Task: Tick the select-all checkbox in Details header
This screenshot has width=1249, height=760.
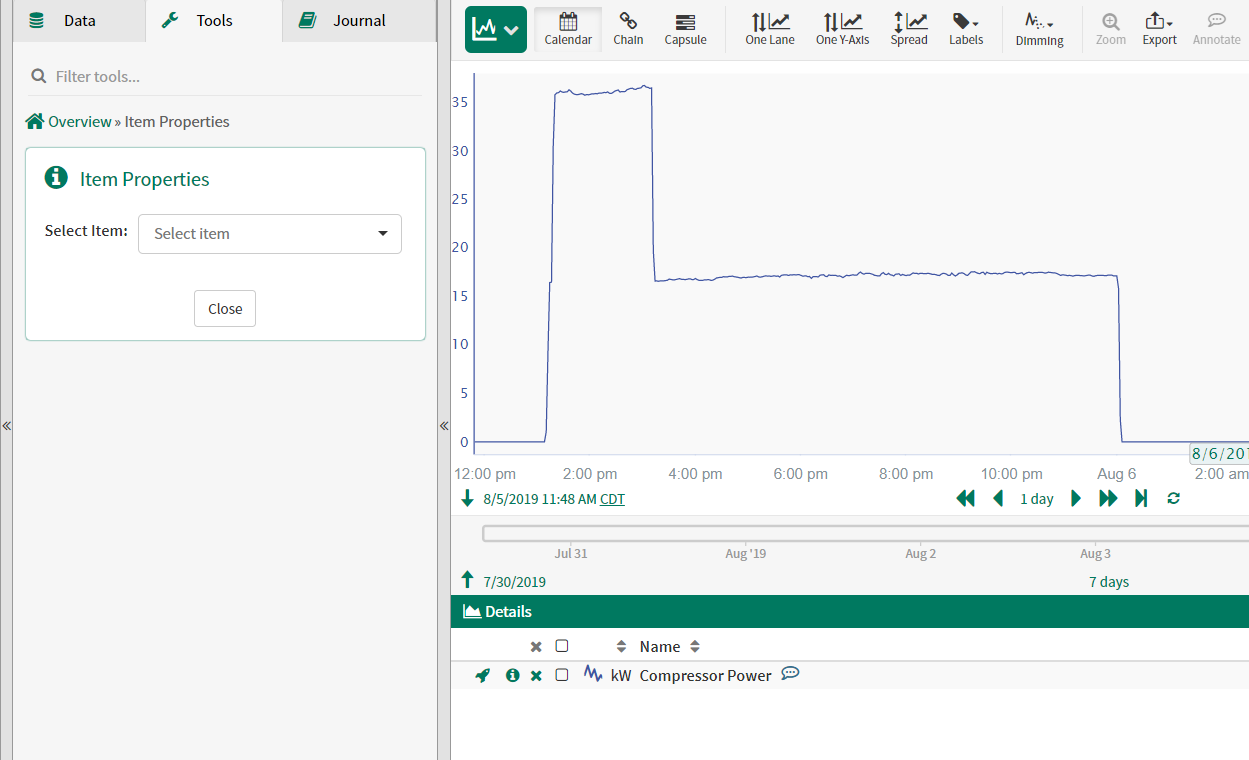Action: tap(562, 646)
